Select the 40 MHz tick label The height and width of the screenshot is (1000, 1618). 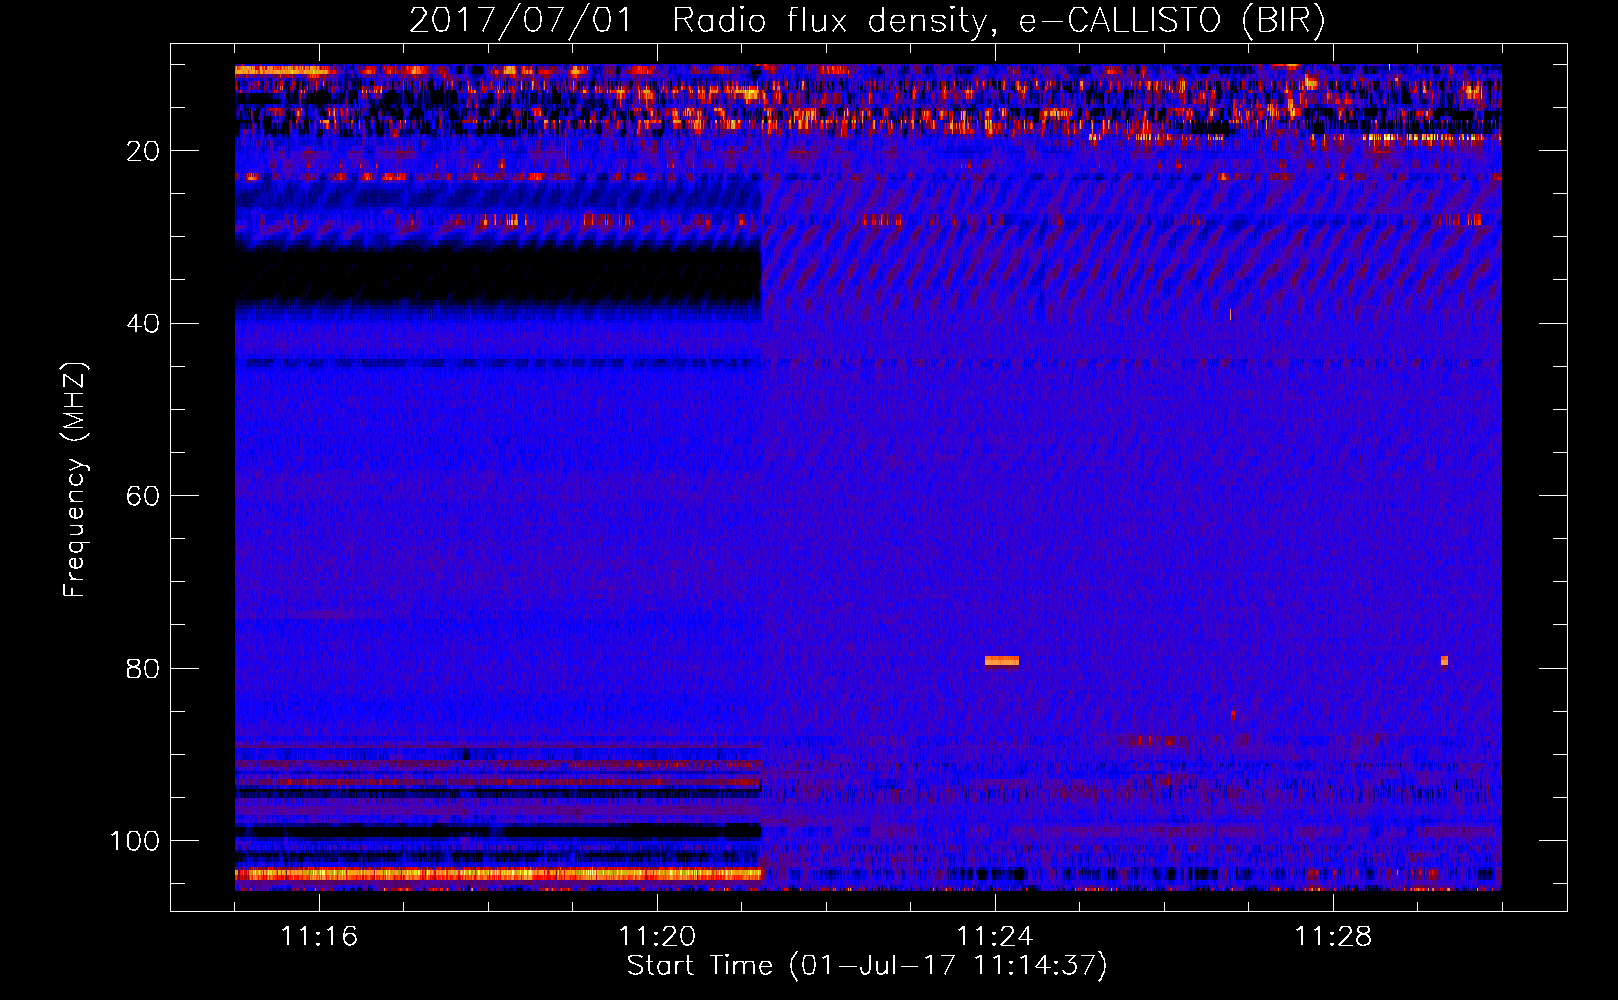(x=143, y=324)
